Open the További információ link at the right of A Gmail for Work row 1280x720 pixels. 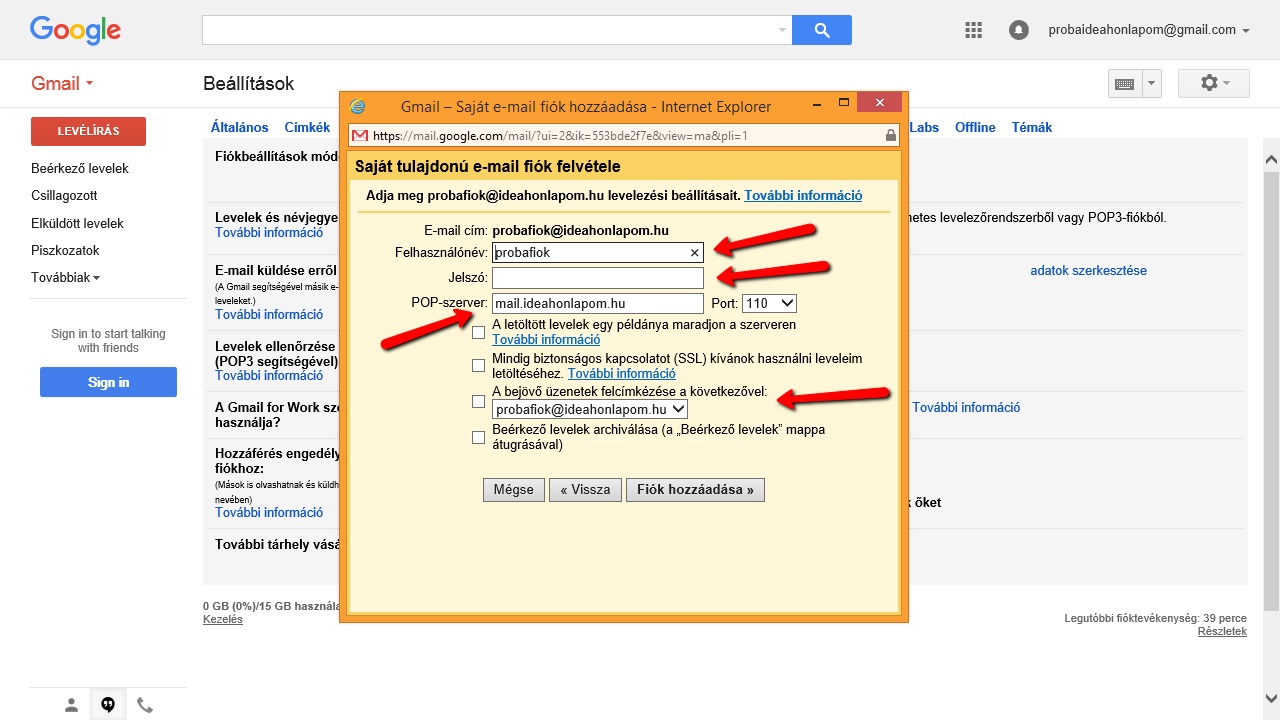coord(966,408)
